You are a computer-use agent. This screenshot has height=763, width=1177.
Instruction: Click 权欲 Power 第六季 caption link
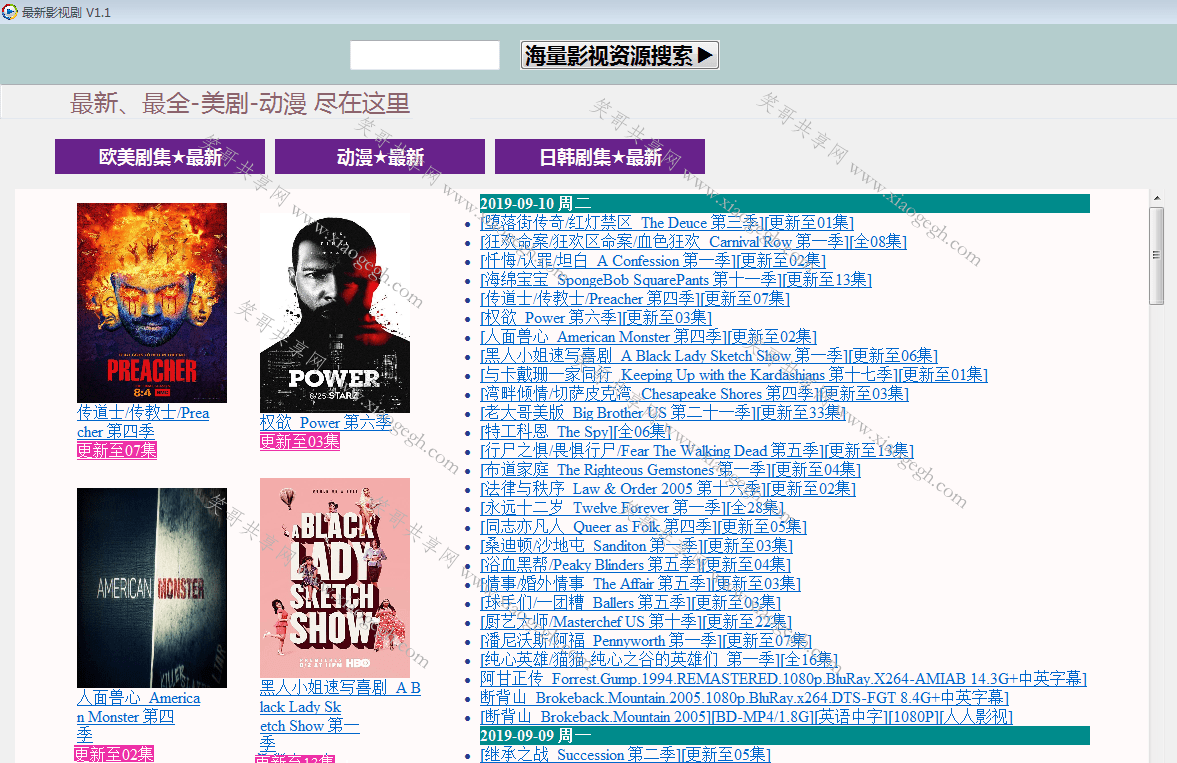(326, 423)
